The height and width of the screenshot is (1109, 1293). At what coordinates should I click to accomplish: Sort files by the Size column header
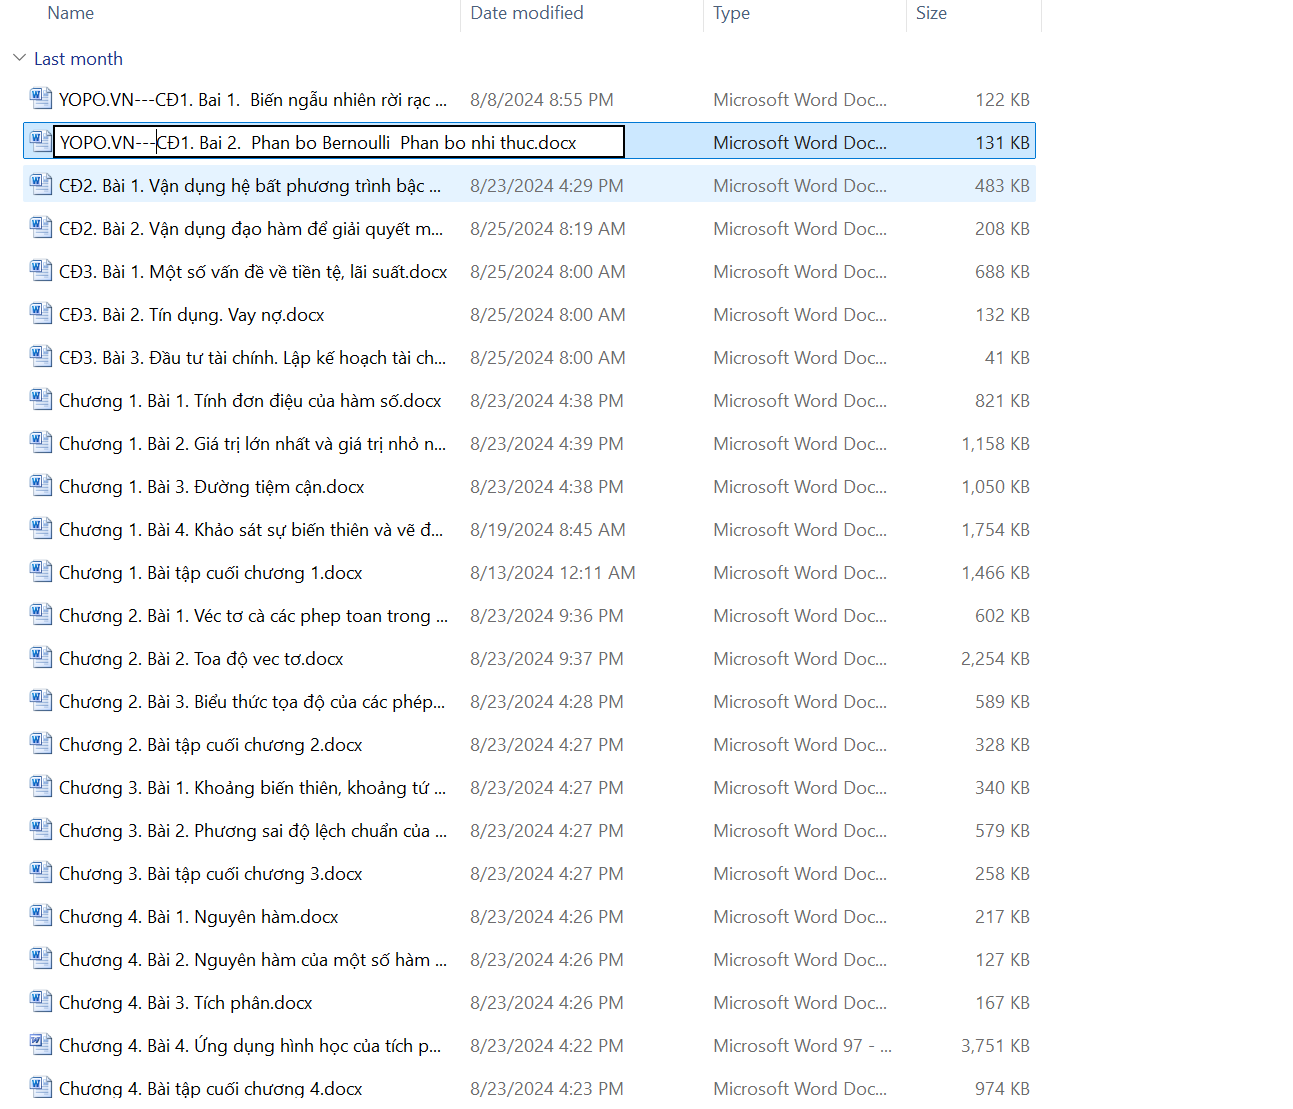tap(931, 13)
